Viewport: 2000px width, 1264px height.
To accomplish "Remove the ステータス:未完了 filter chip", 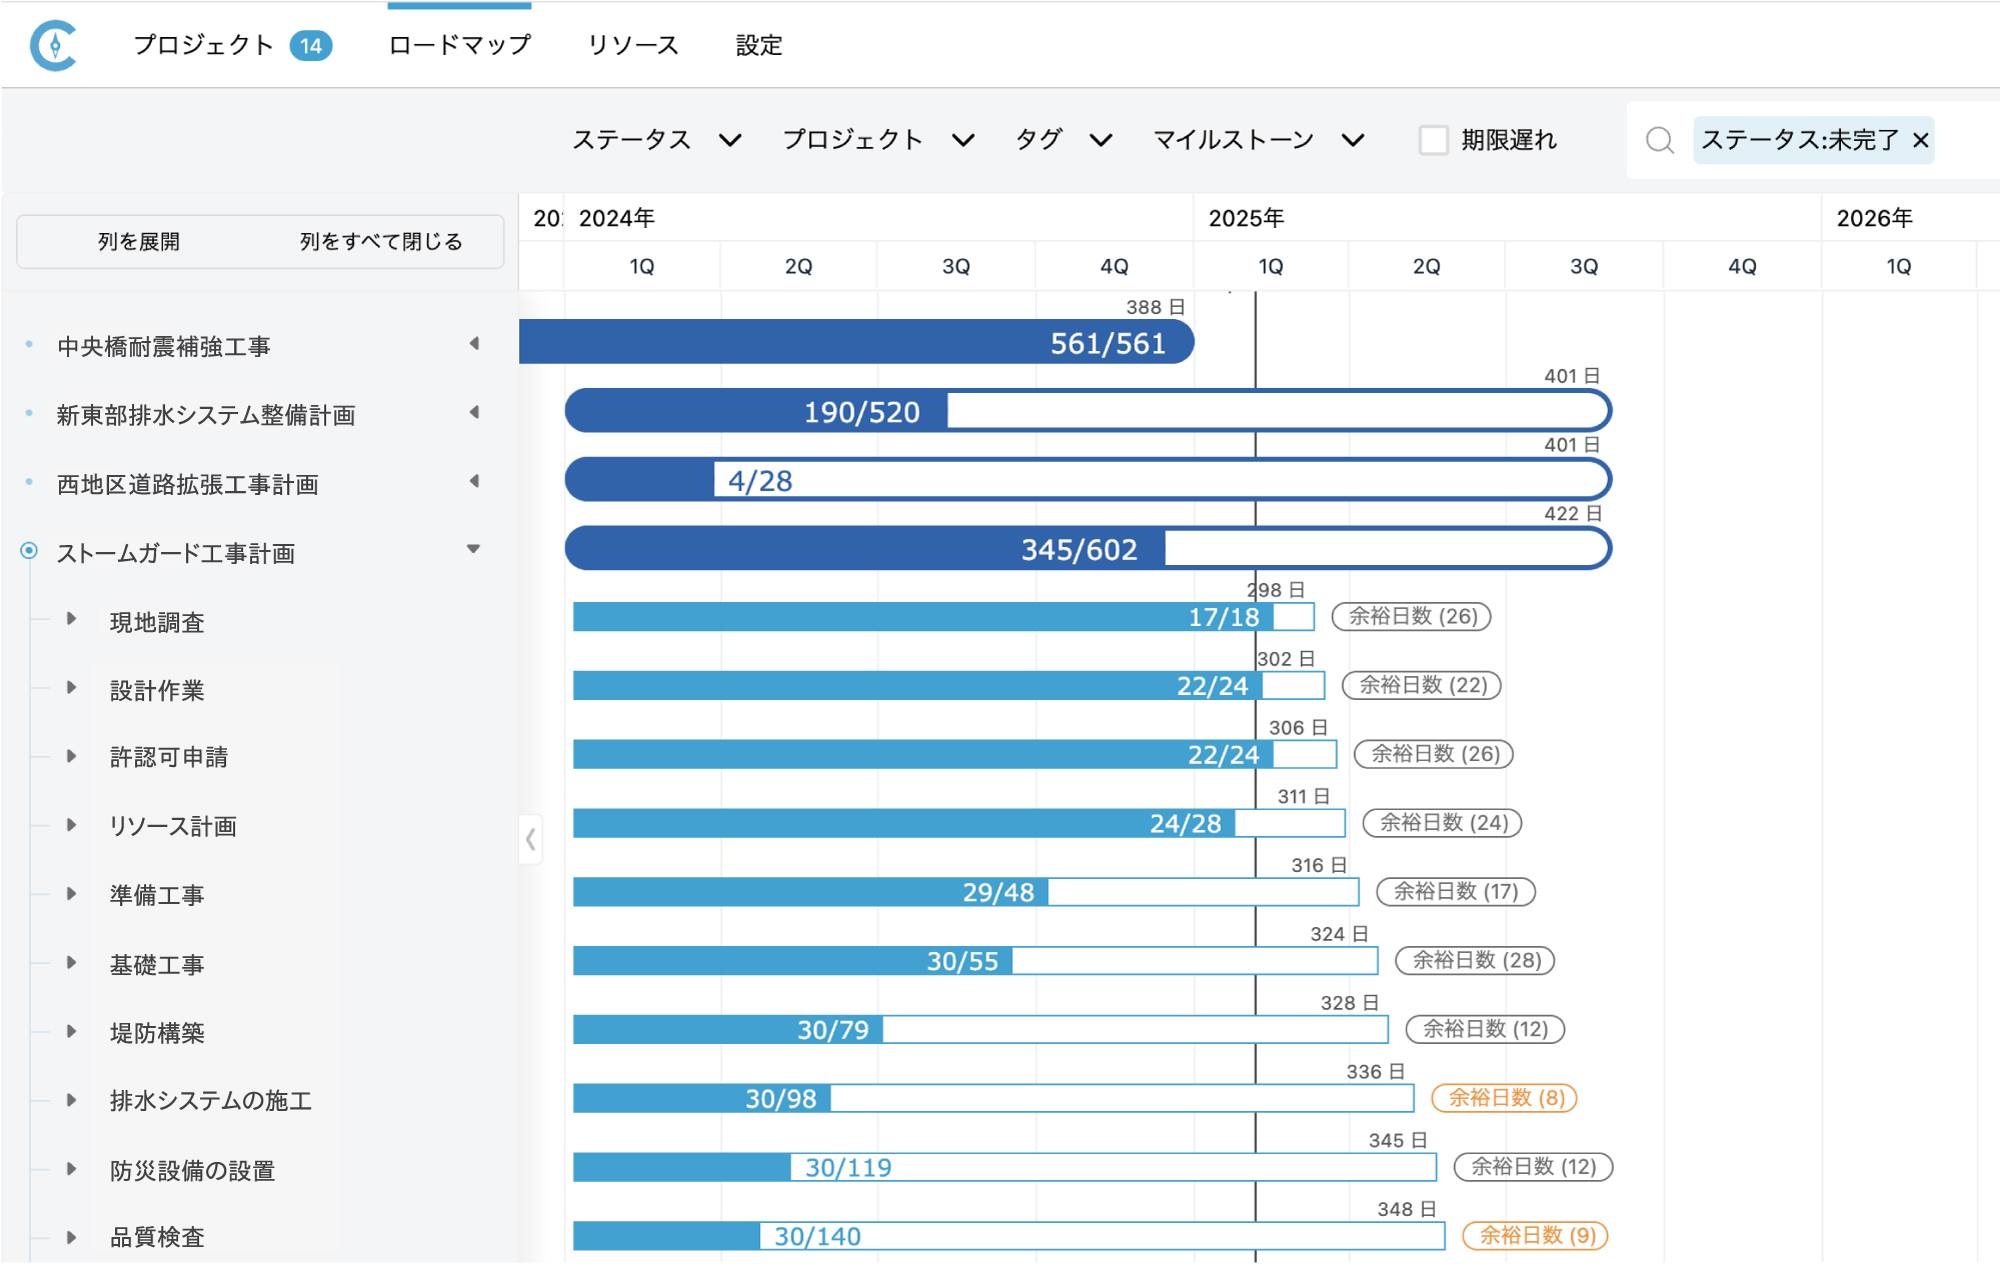I will click(1920, 140).
